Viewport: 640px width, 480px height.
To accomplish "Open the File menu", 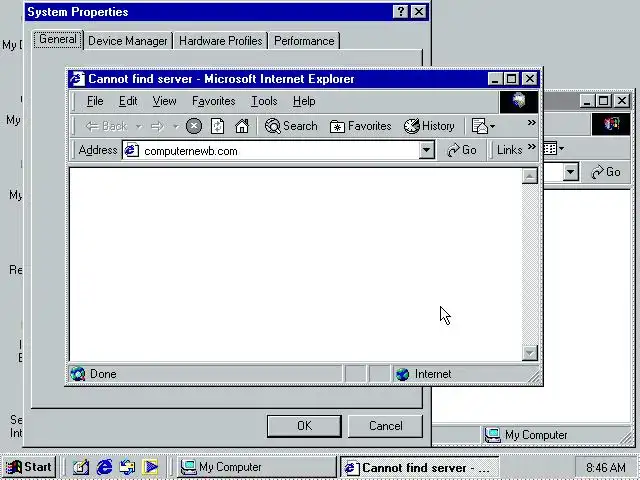I will coord(95,101).
